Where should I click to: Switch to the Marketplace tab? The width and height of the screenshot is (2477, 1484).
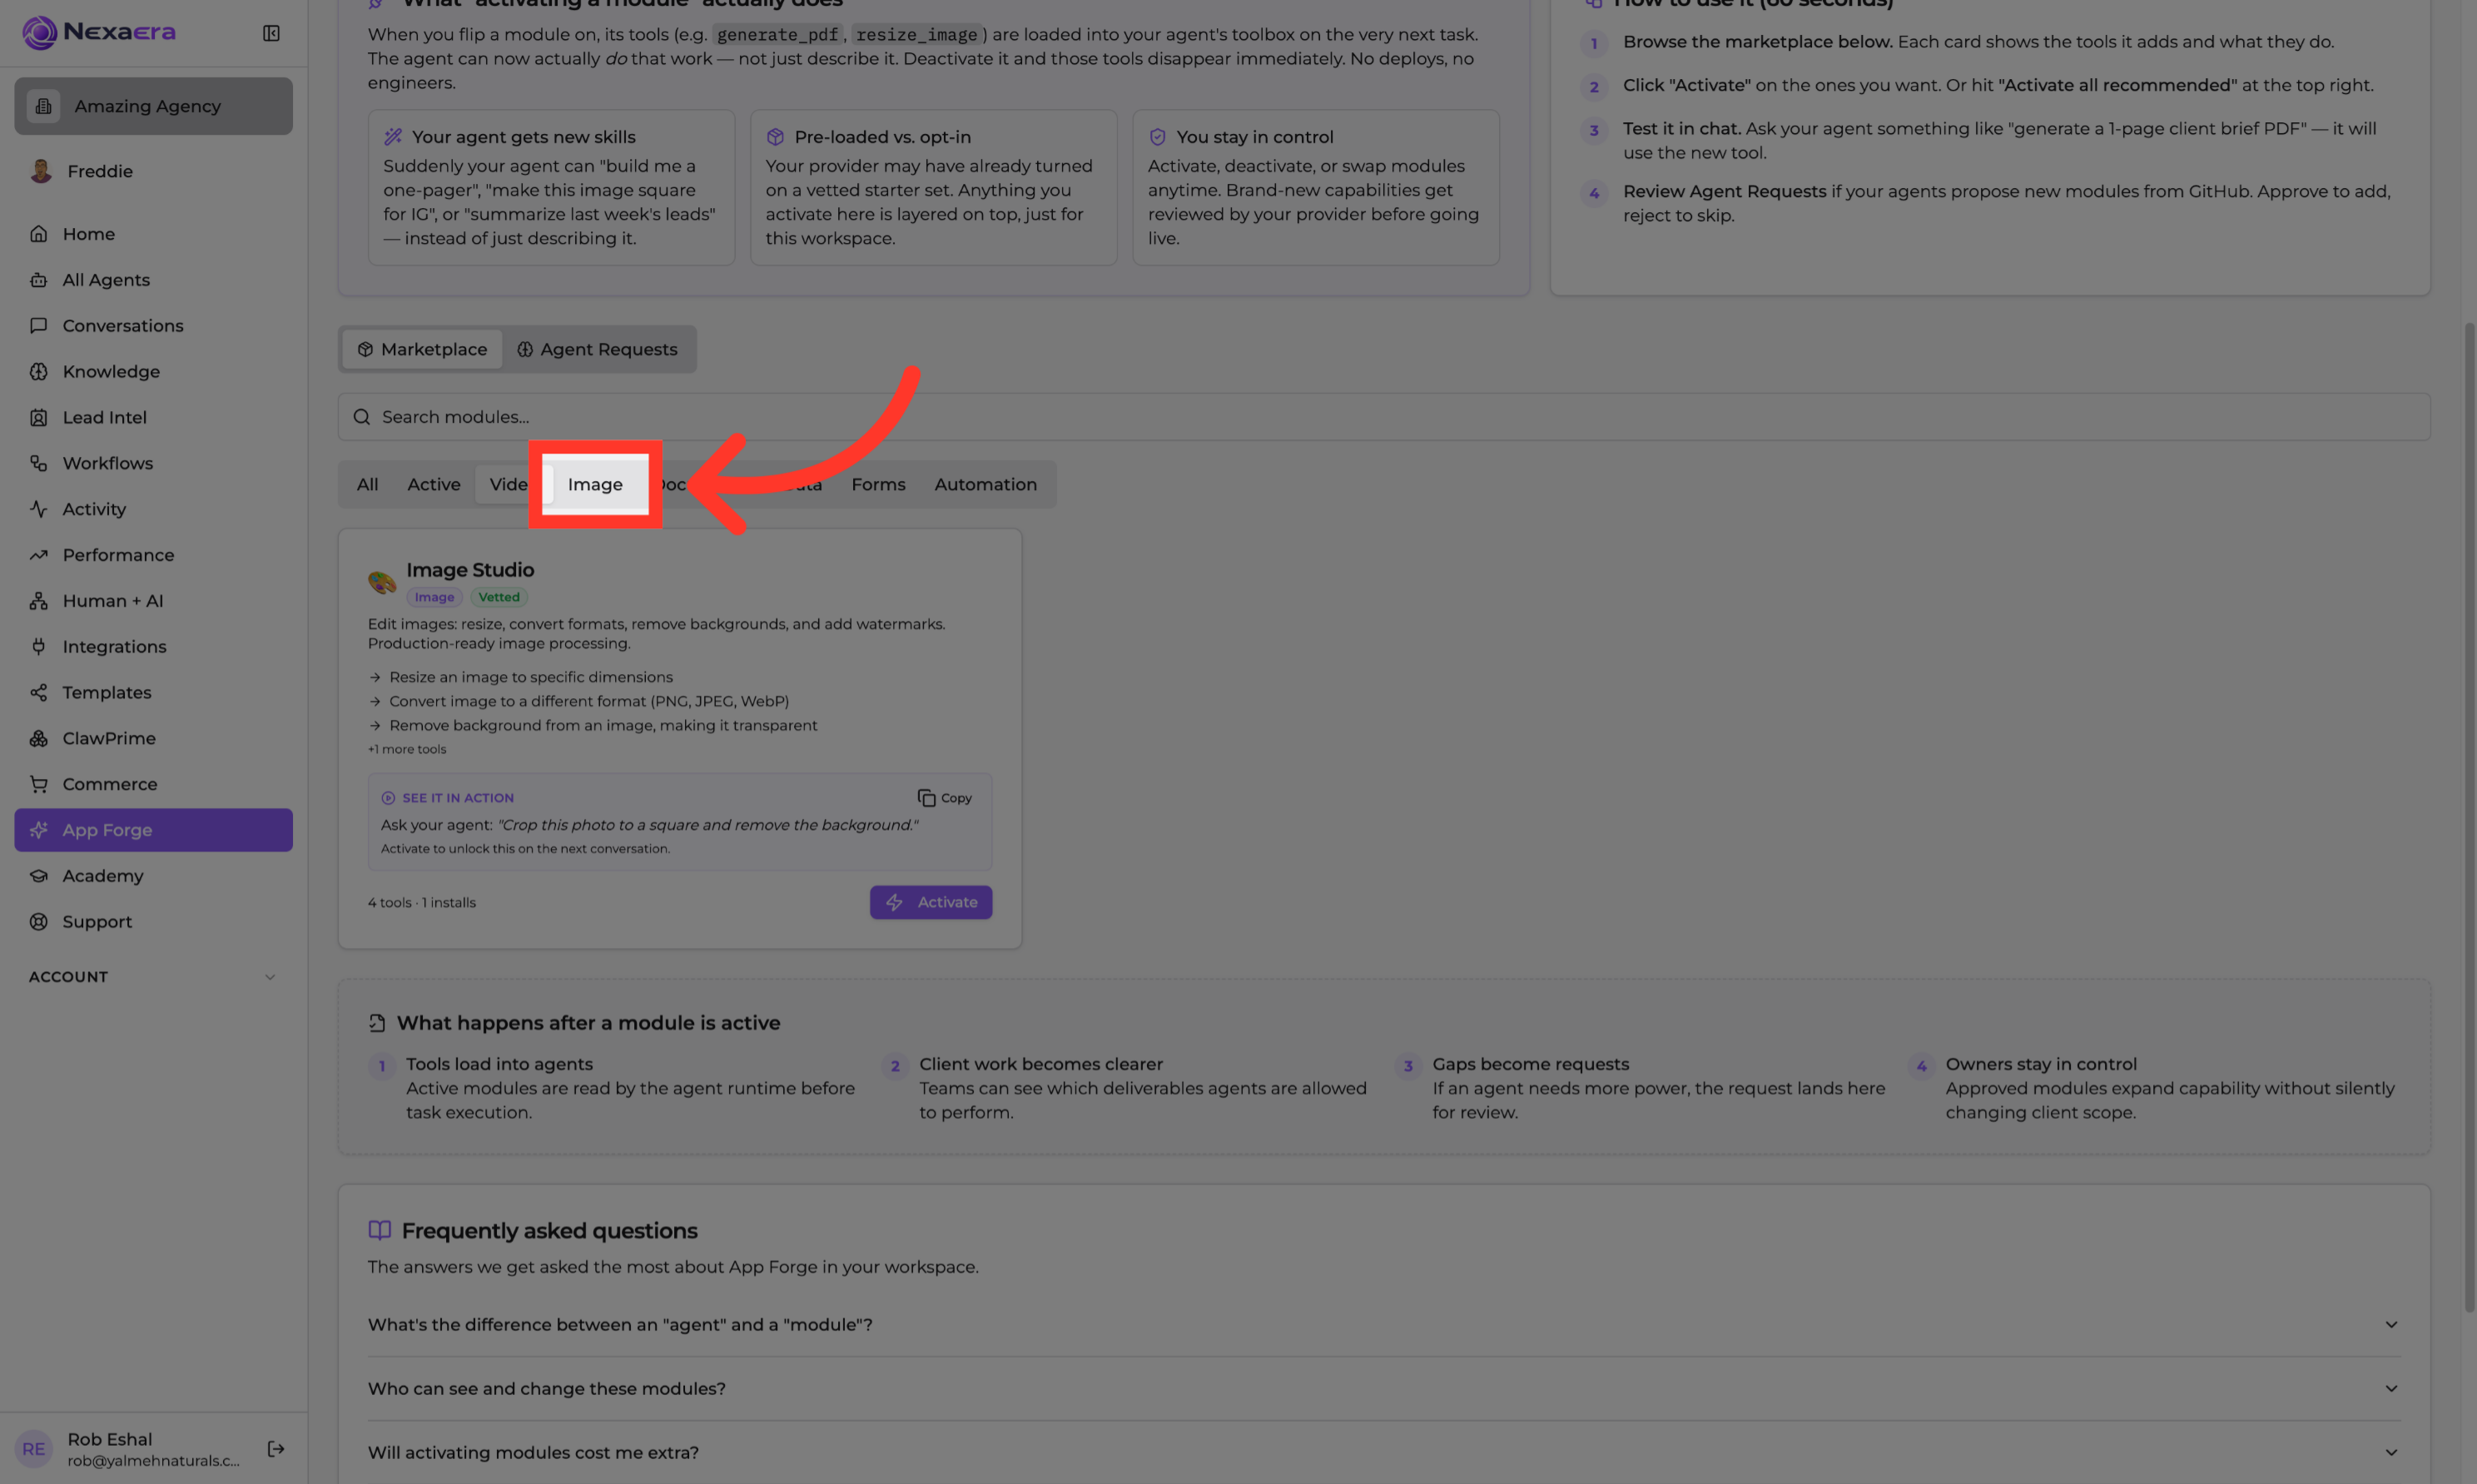click(422, 350)
